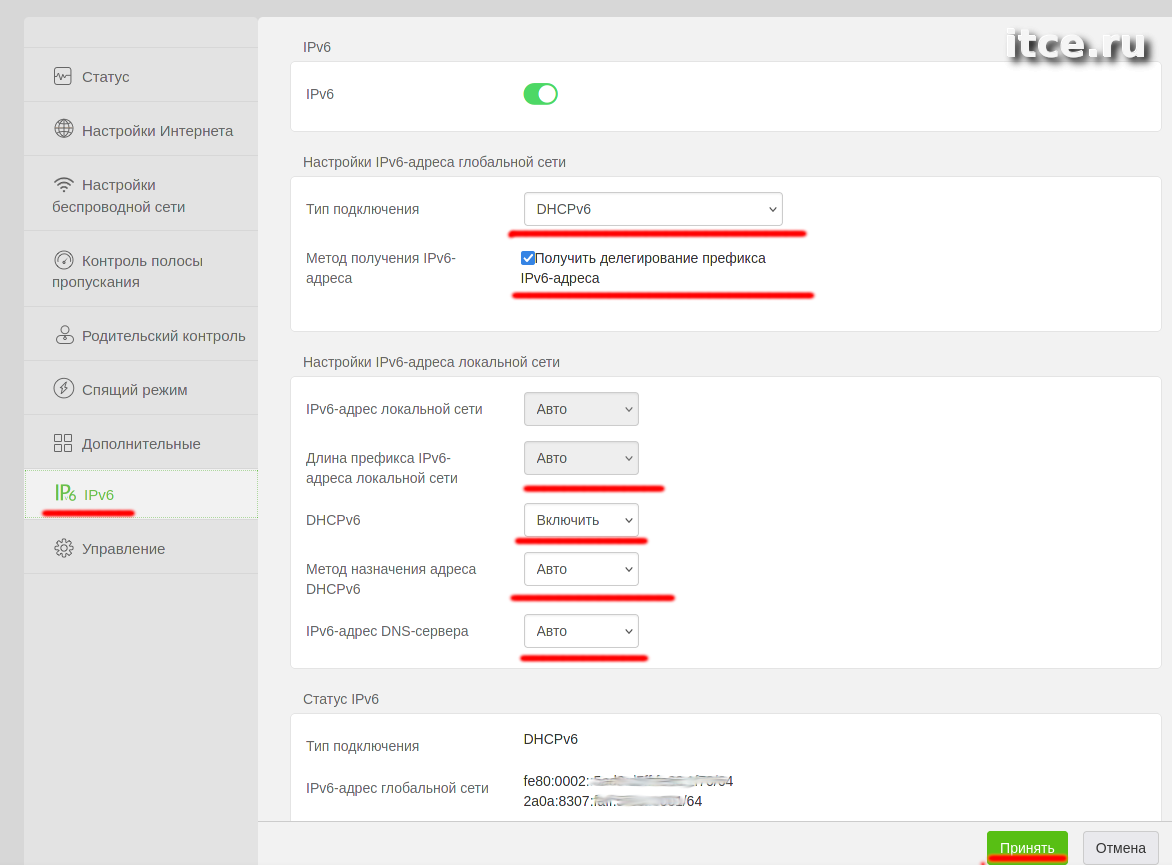This screenshot has width=1172, height=865.
Task: Click the 'DHCPv6' label in local network settings
Action: click(333, 520)
